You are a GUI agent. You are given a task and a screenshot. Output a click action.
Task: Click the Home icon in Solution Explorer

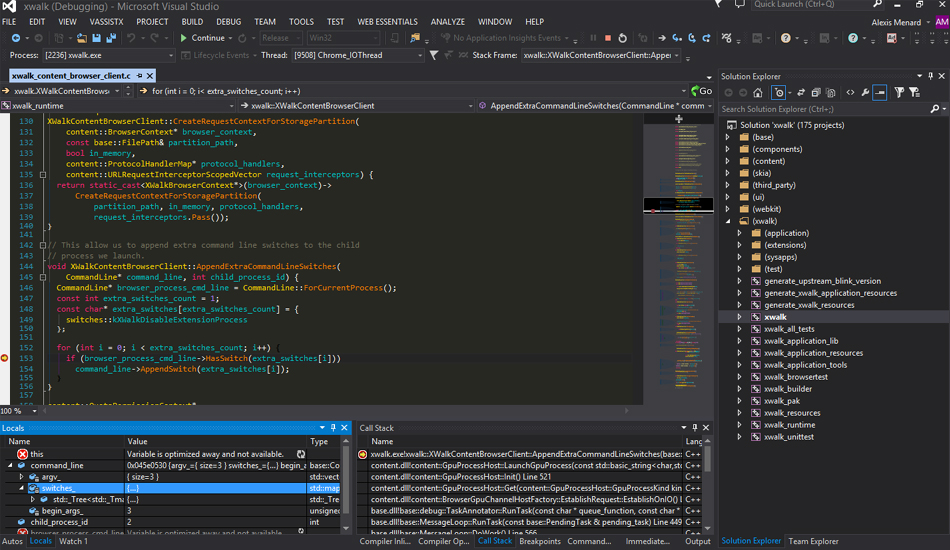(x=757, y=93)
